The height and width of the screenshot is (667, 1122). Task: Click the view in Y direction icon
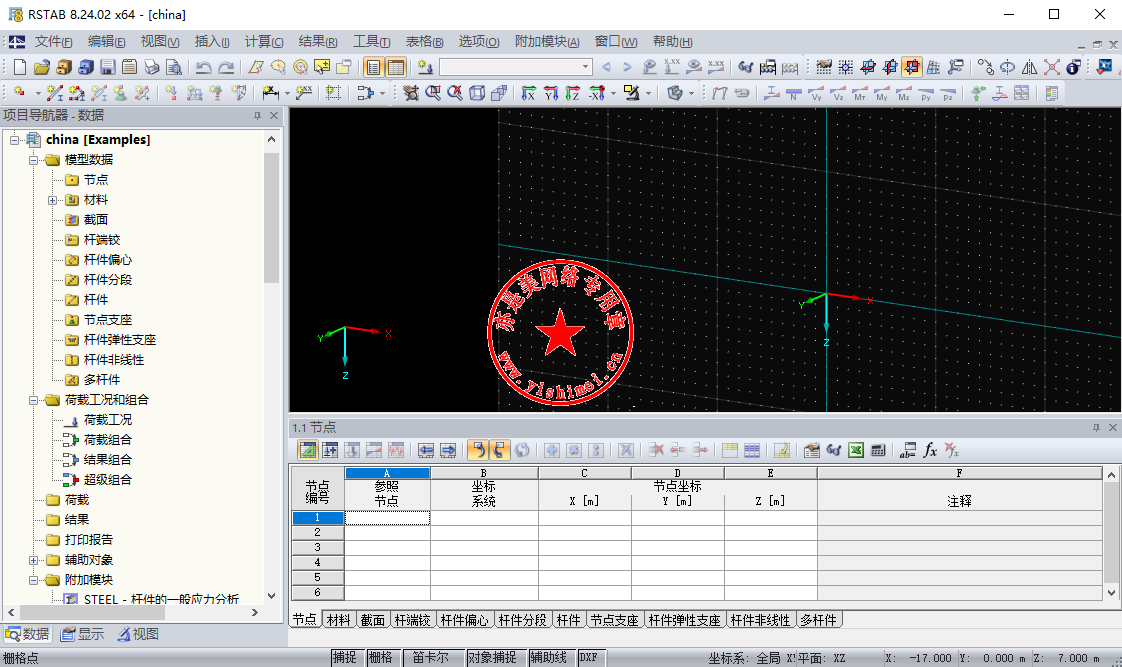tap(551, 93)
